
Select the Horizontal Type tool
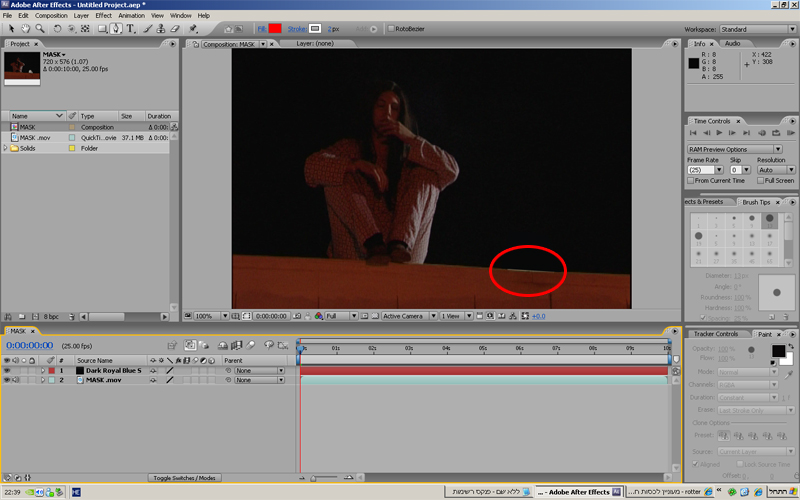coord(131,29)
